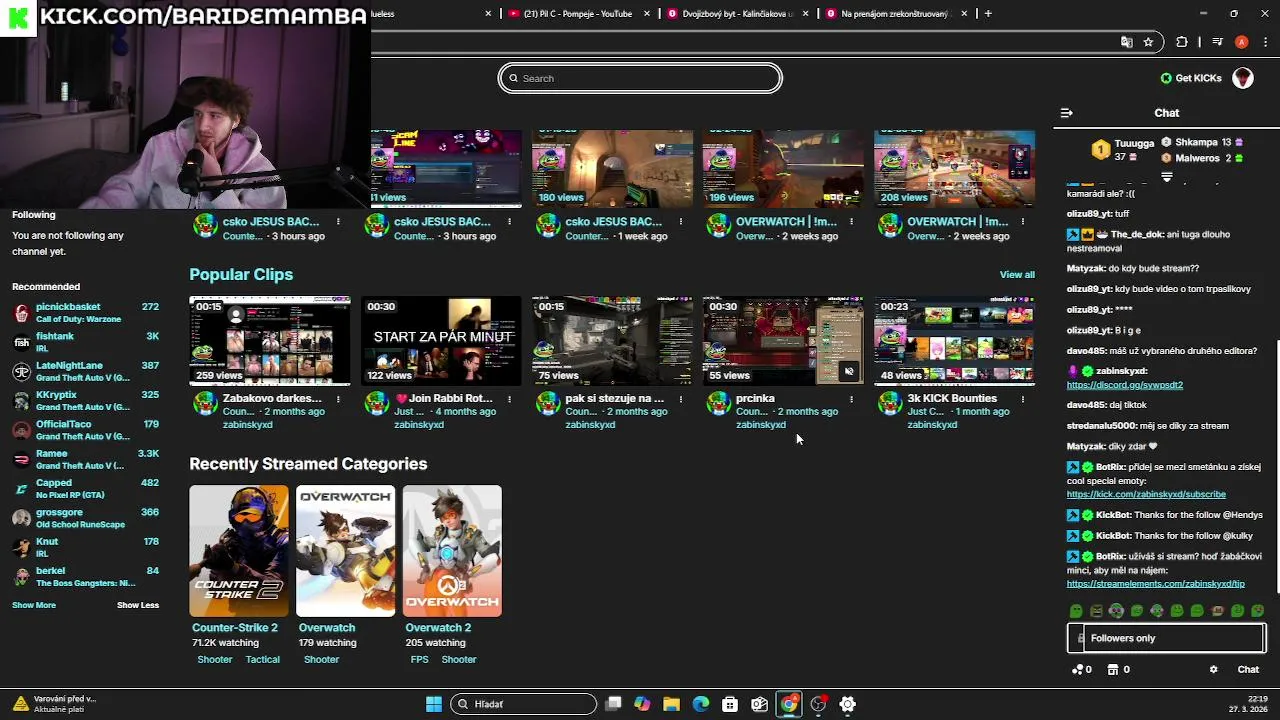Click the translate page icon in address bar
This screenshot has height=720, width=1280.
pos(1127,42)
